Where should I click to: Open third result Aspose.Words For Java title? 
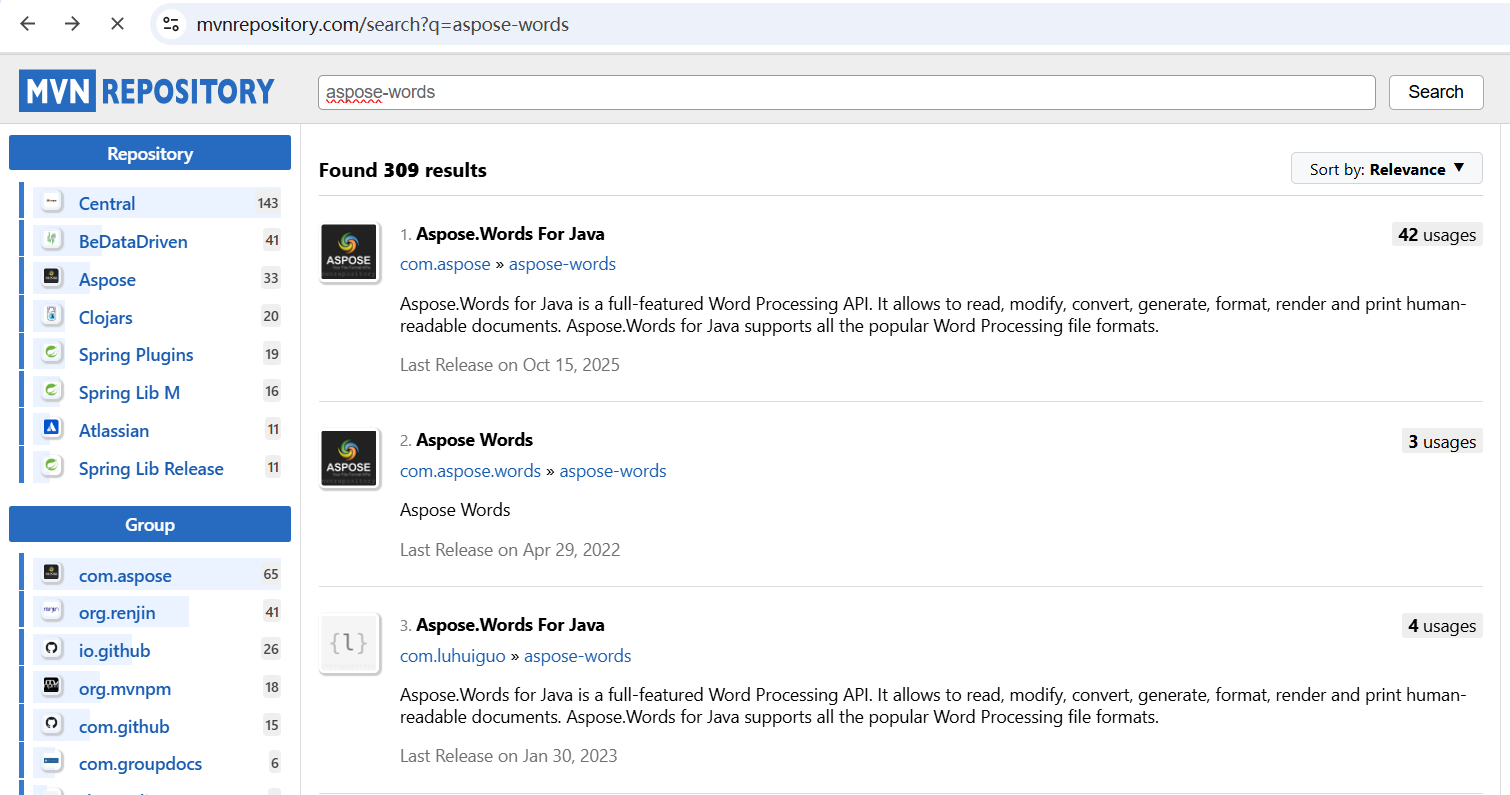(x=510, y=625)
